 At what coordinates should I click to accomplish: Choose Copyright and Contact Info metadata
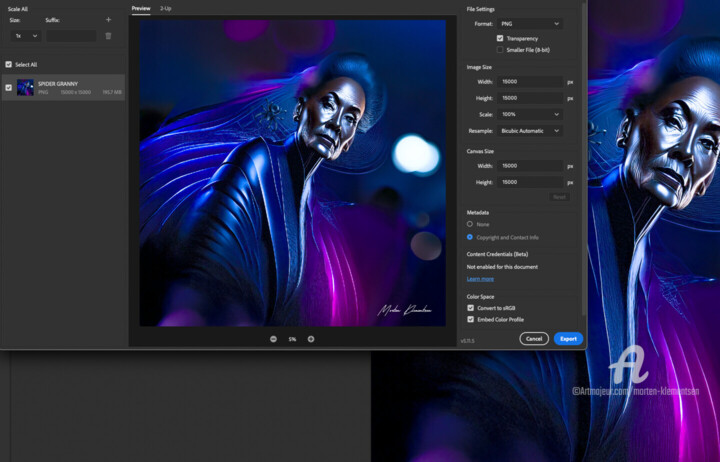click(x=470, y=237)
